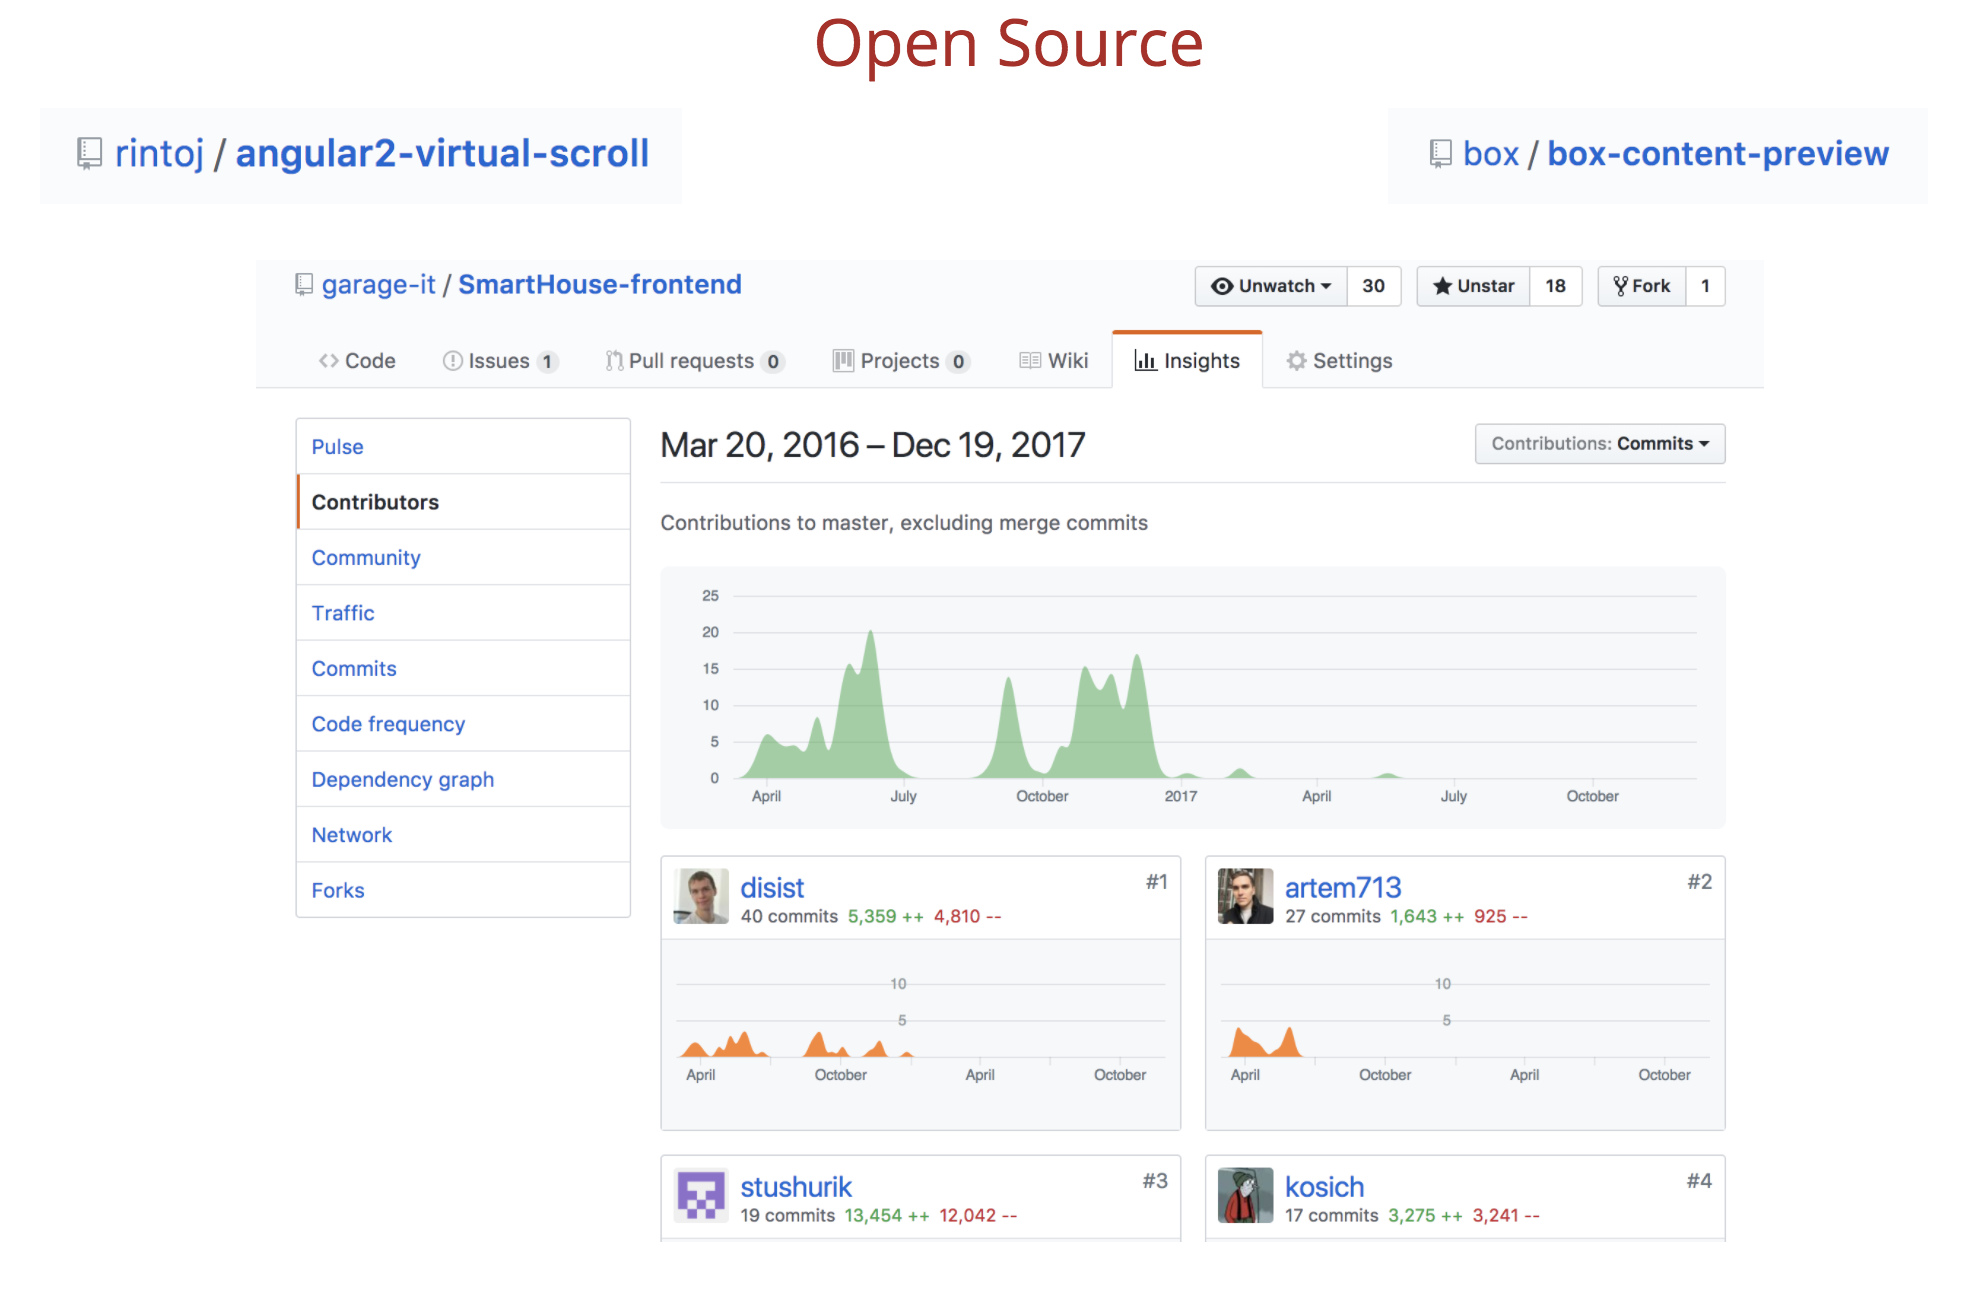
Task: Switch to the Issues tab
Action: coord(499,361)
